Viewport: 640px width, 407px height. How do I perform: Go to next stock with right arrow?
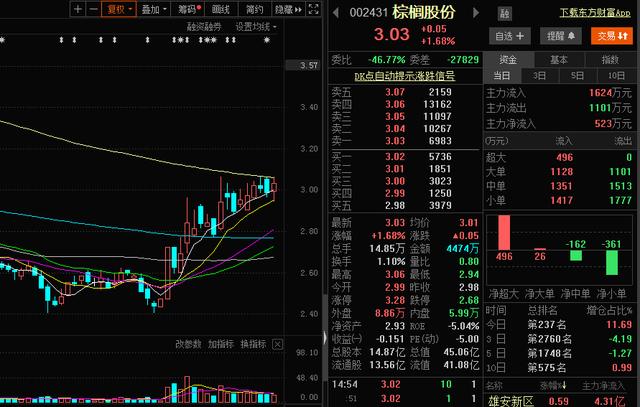coord(476,13)
